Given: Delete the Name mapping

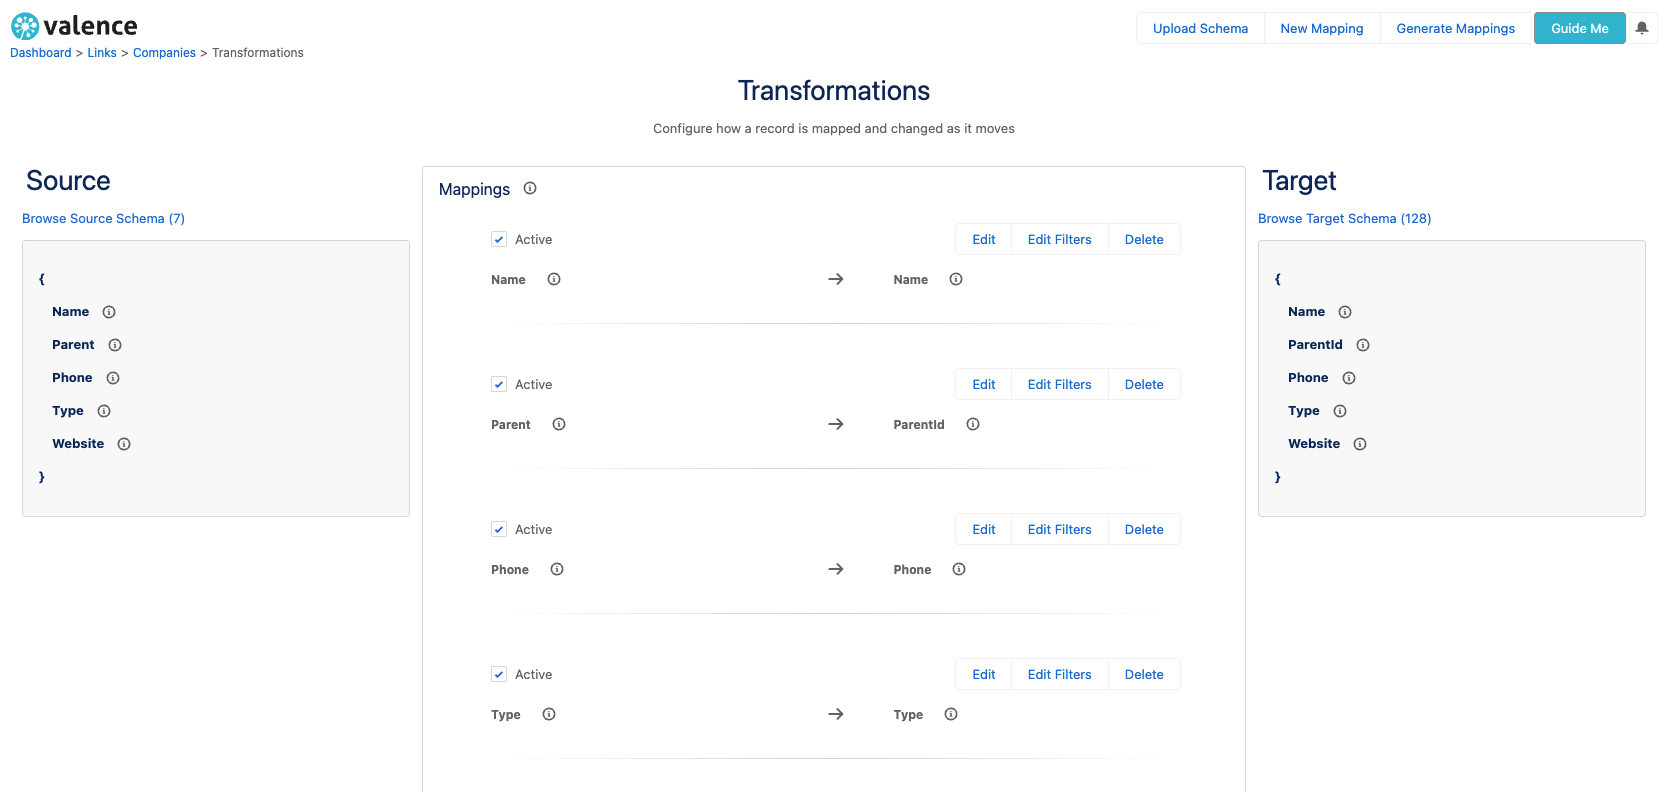Looking at the screenshot, I should (1144, 239).
